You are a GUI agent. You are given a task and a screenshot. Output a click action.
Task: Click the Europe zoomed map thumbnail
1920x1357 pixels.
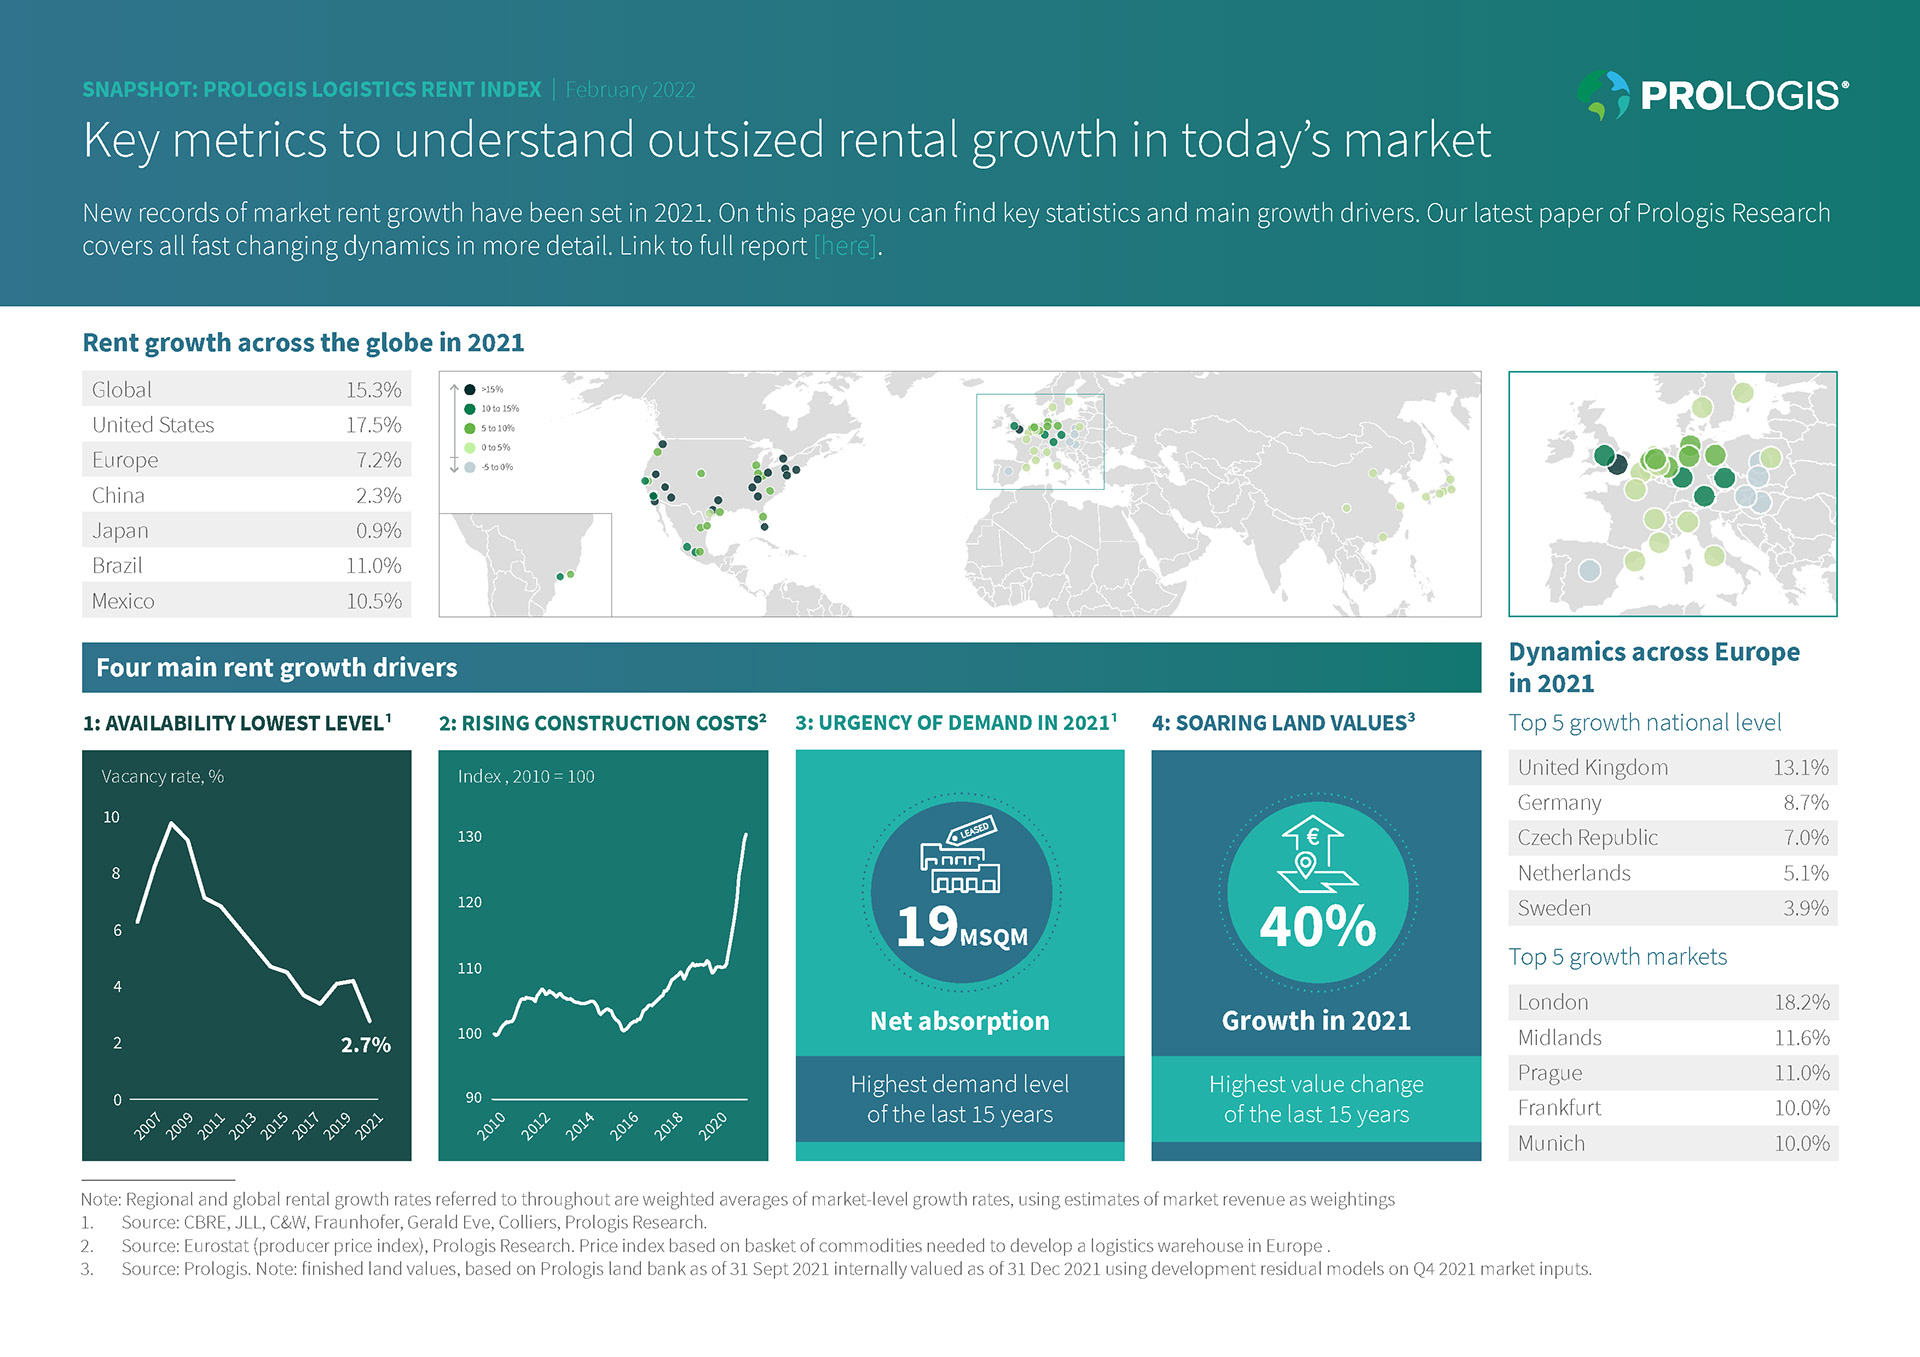pos(1672,493)
